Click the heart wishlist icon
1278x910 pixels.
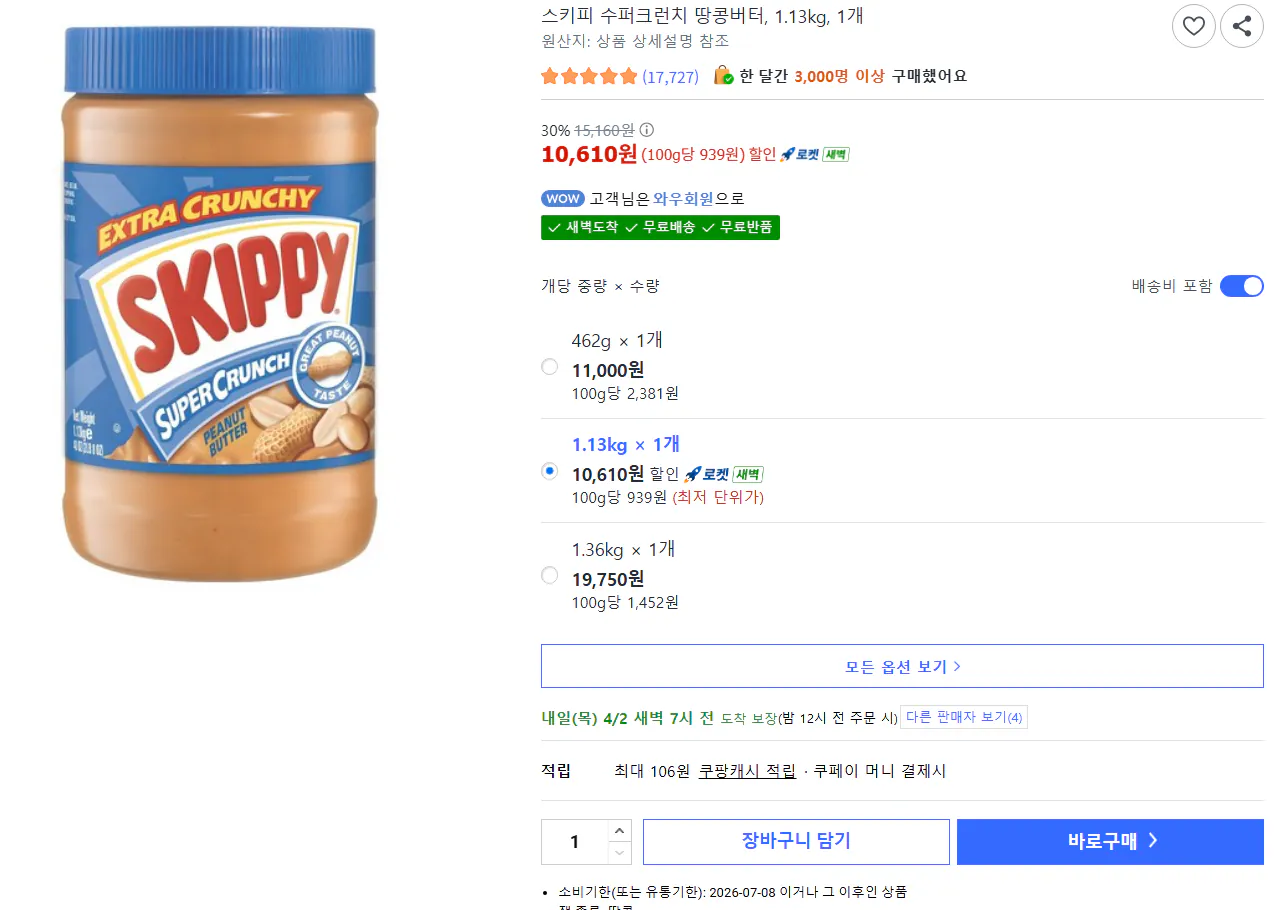pos(1193,26)
